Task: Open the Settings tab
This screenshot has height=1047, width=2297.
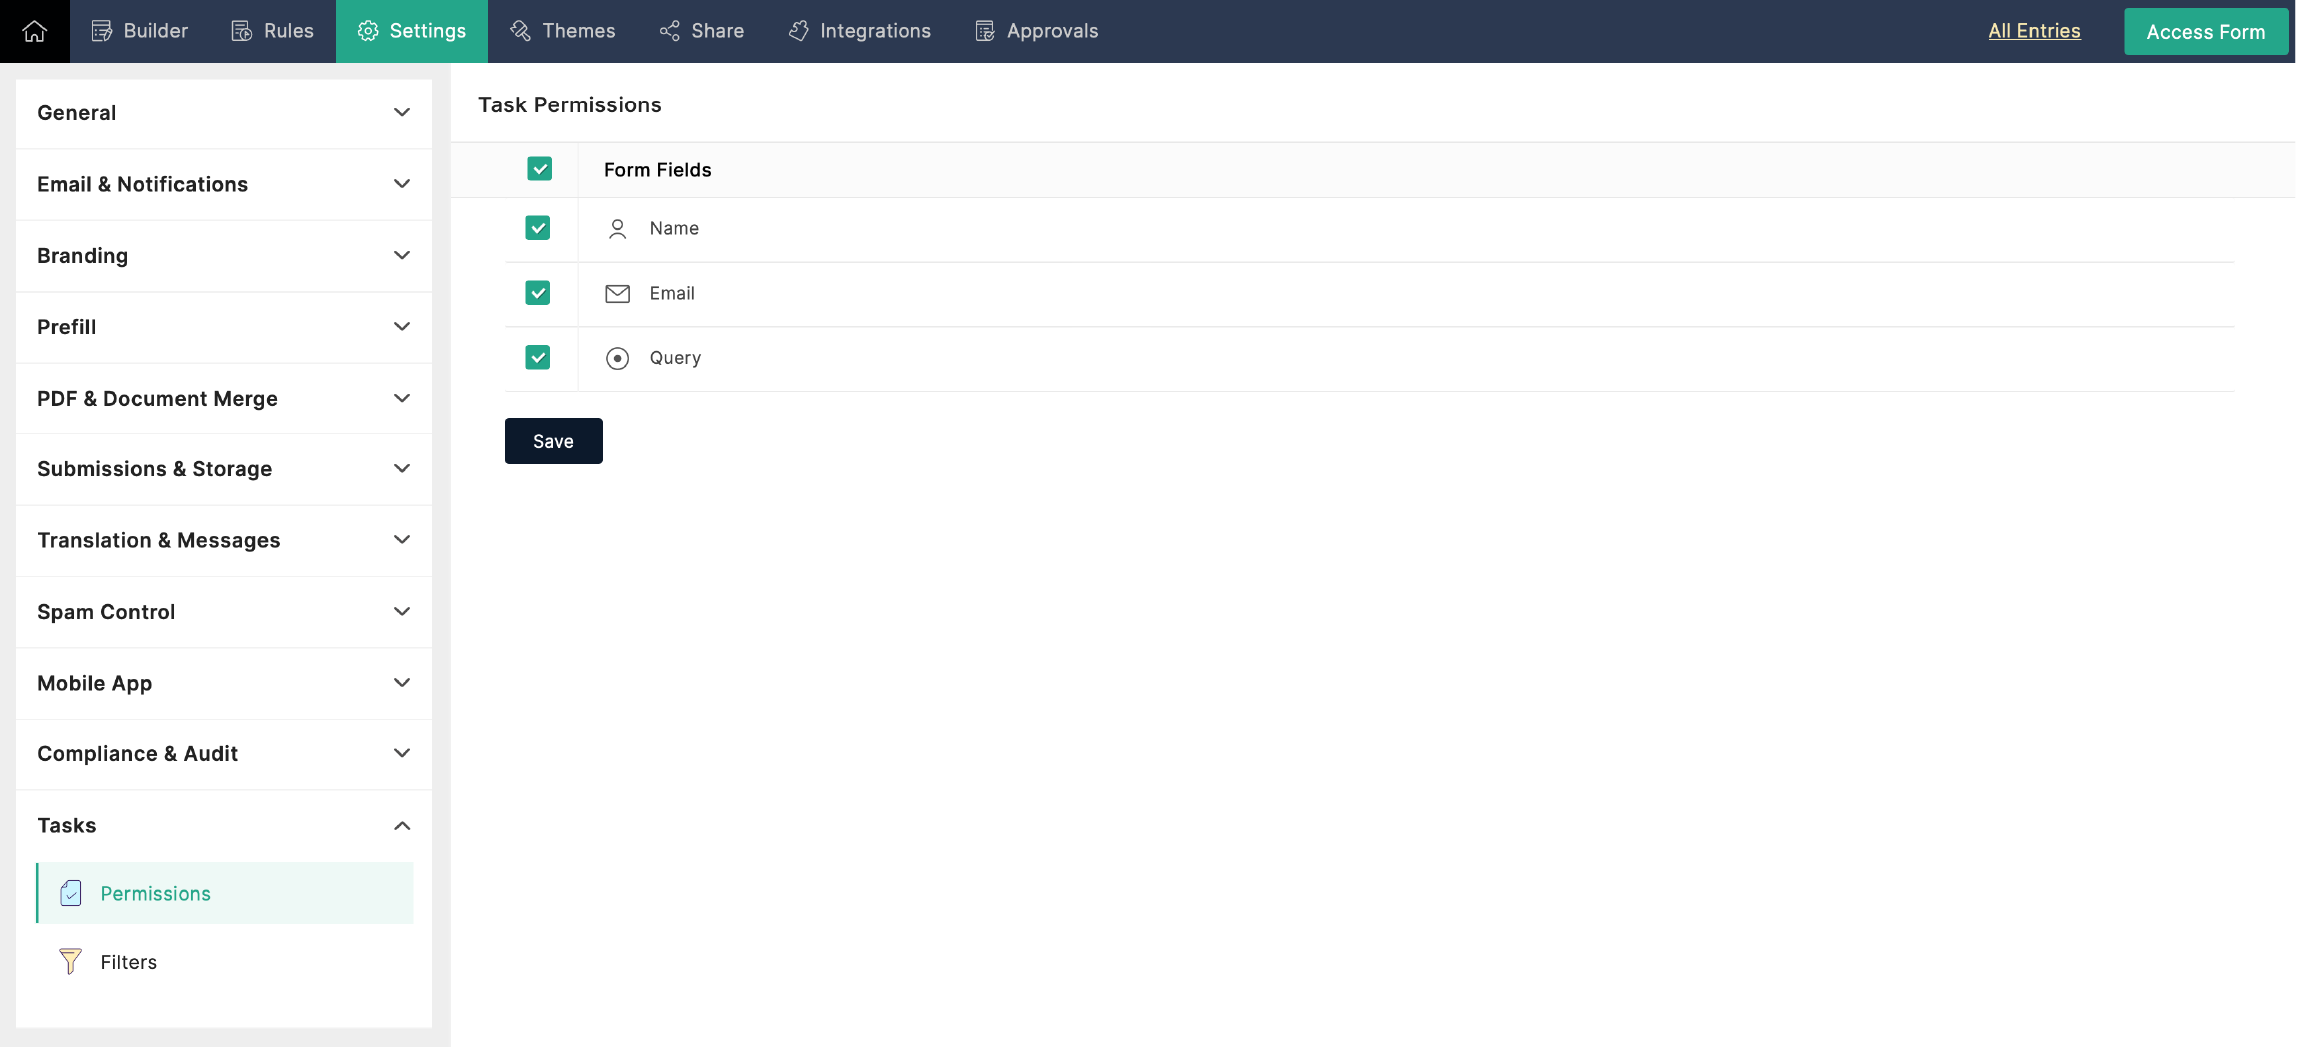Action: (x=412, y=31)
